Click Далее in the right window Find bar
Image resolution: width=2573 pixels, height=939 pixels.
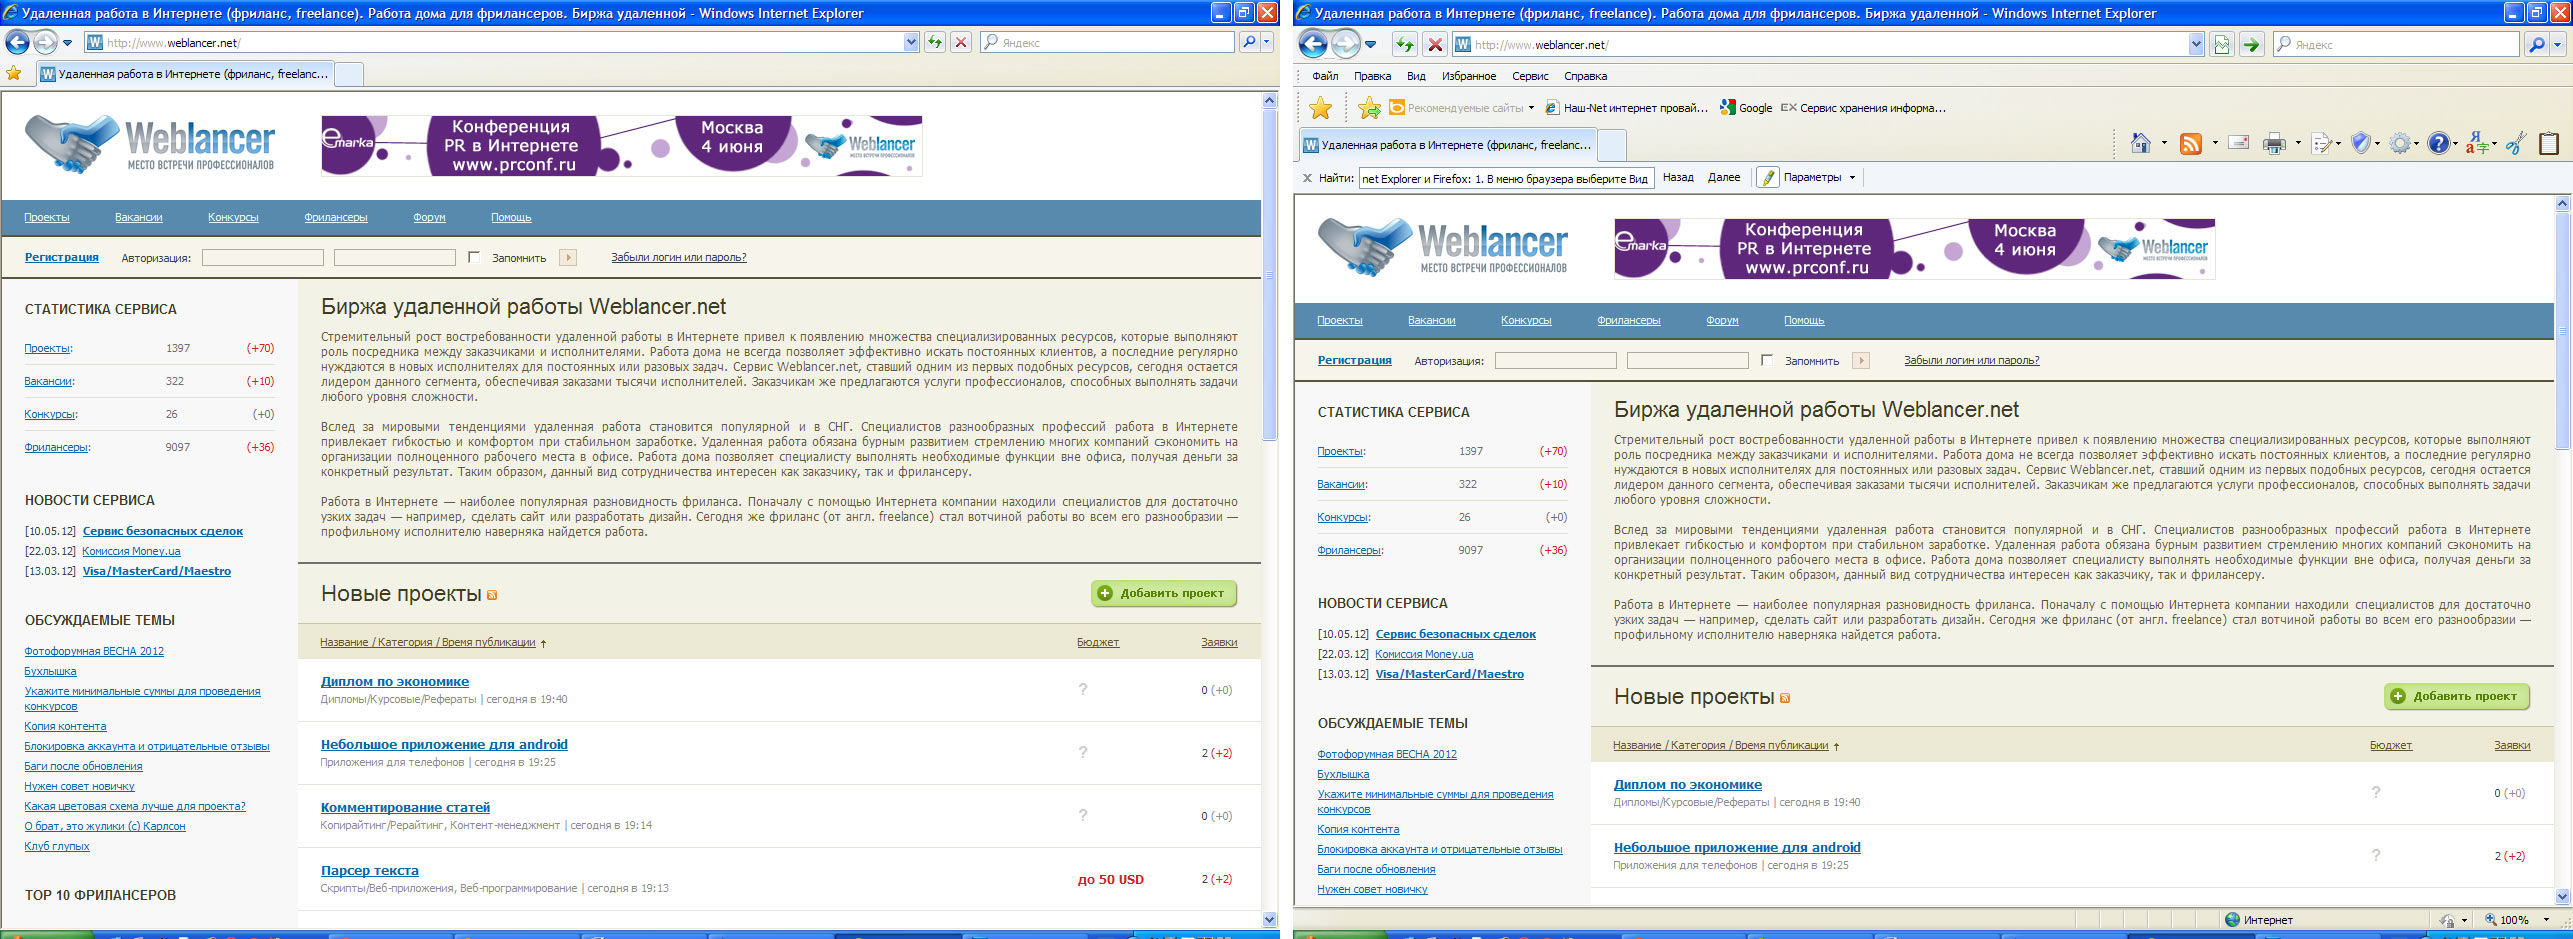(x=1724, y=177)
